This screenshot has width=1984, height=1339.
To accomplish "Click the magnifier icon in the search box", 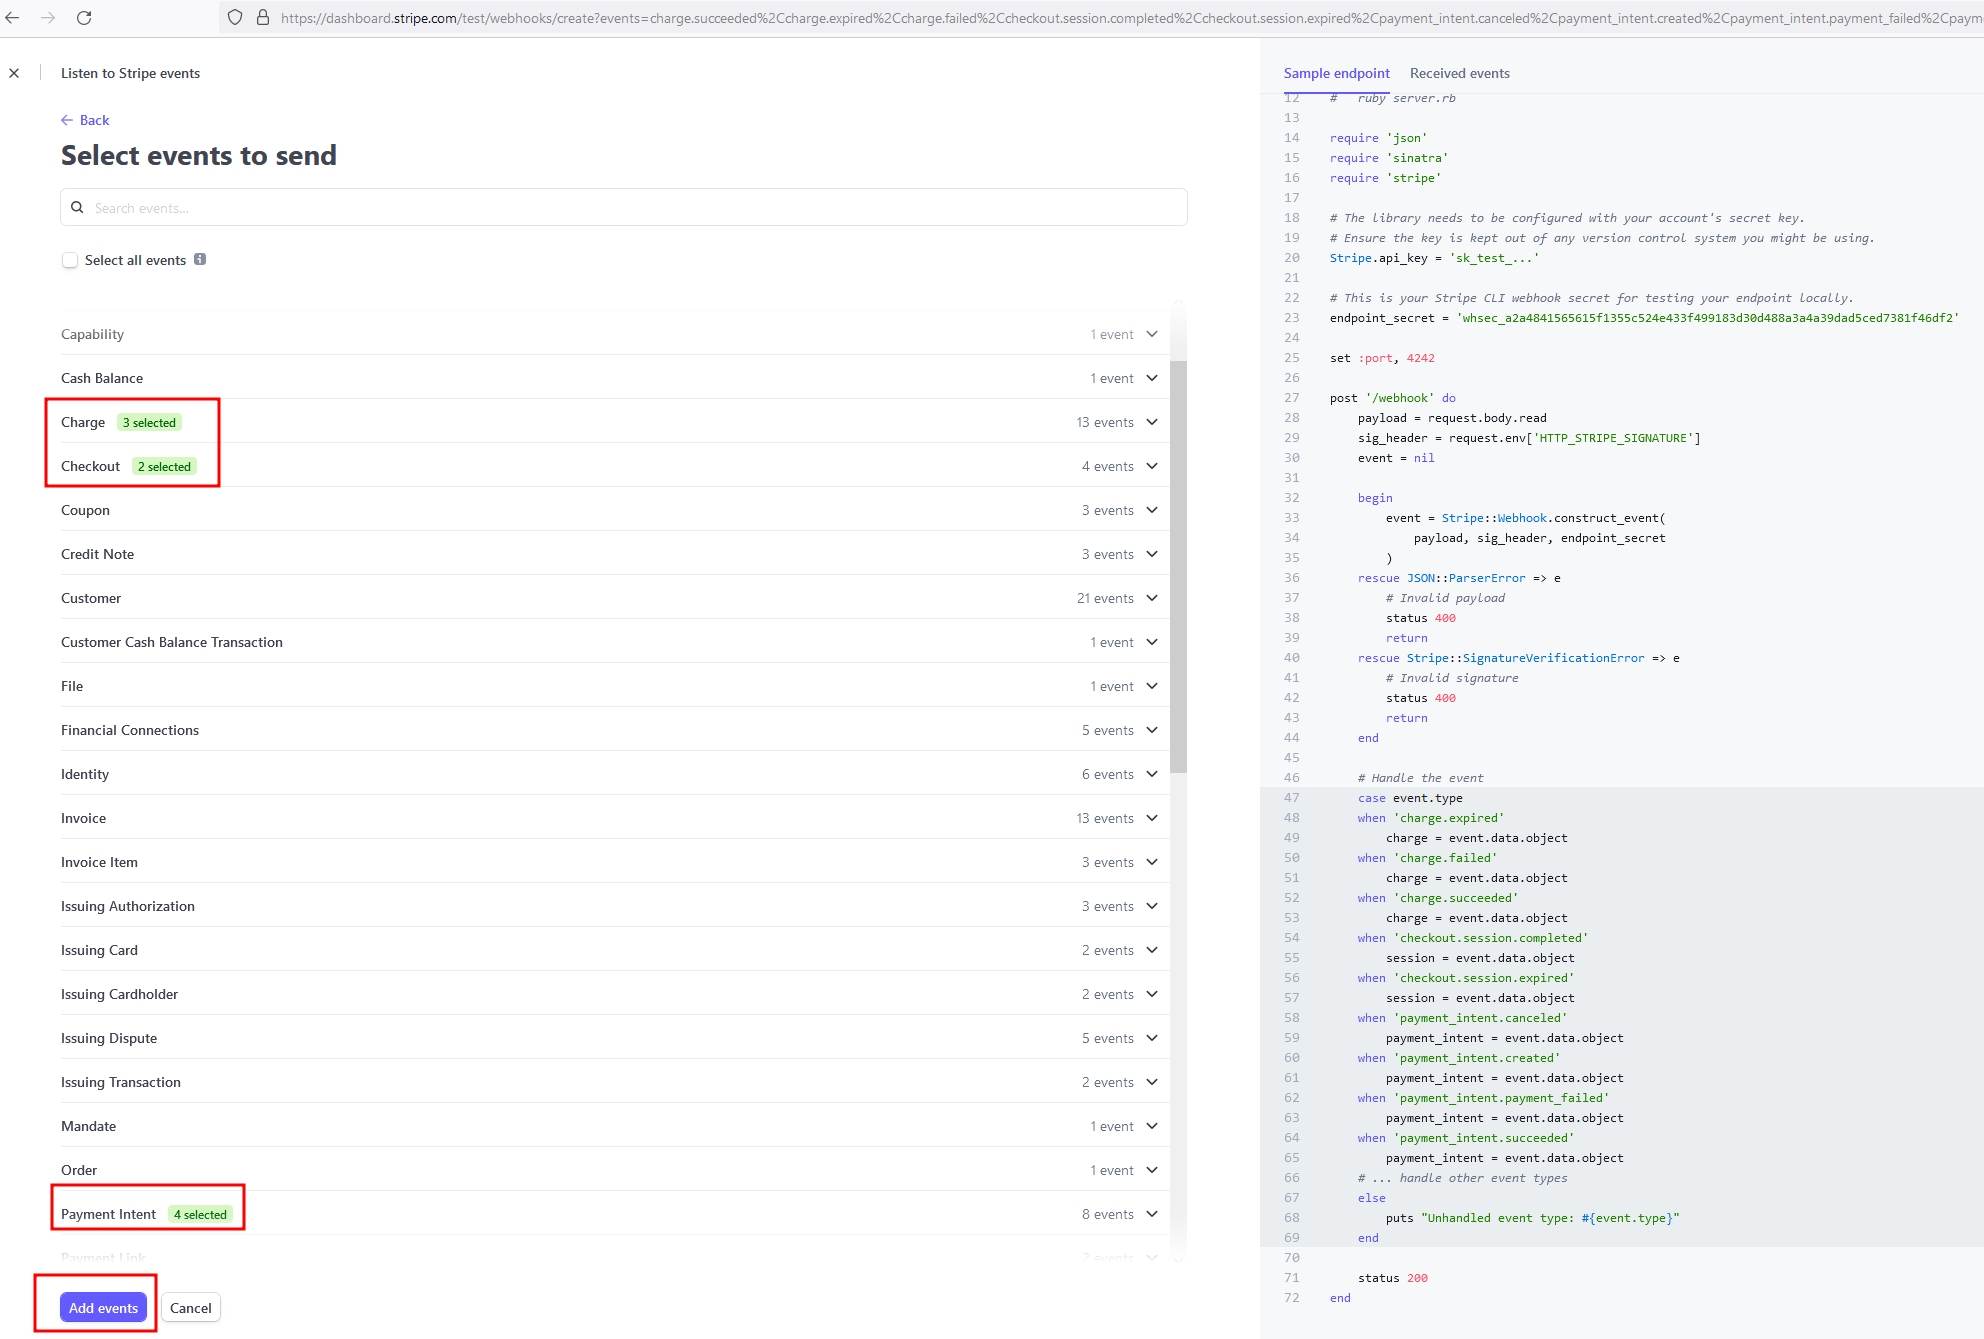I will coord(77,208).
